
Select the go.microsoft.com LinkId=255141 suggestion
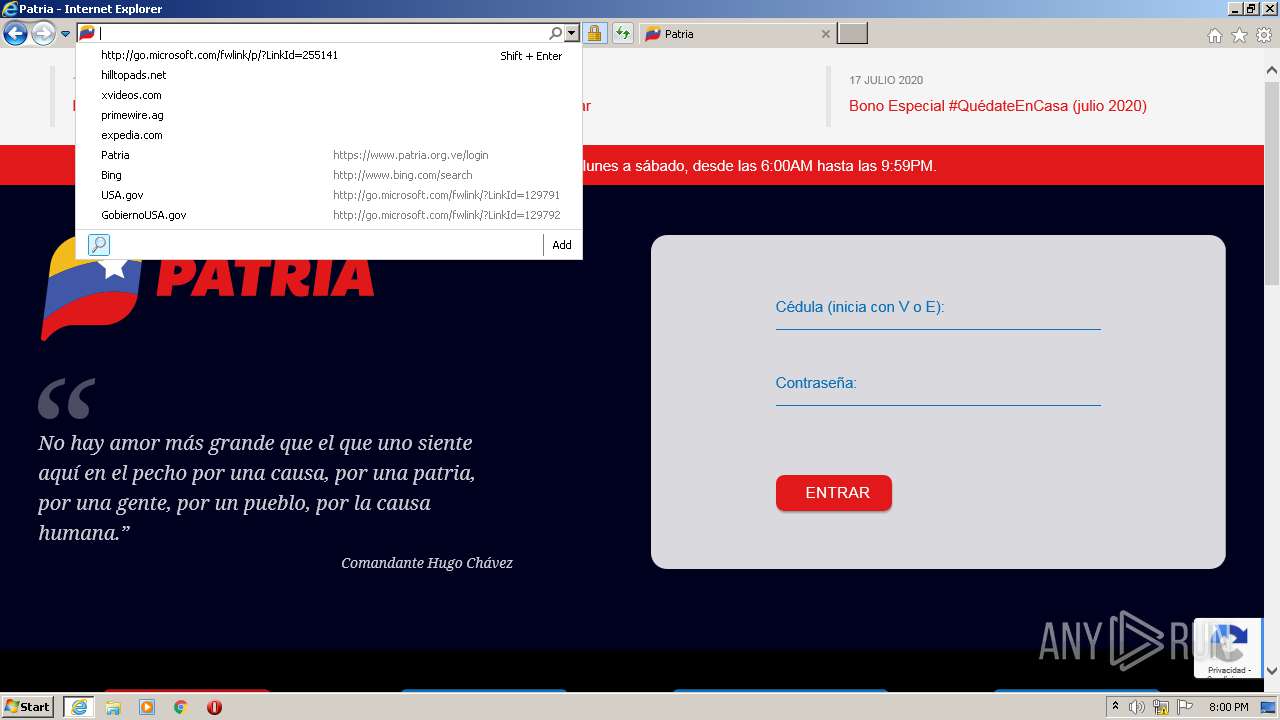pyautogui.click(x=329, y=55)
